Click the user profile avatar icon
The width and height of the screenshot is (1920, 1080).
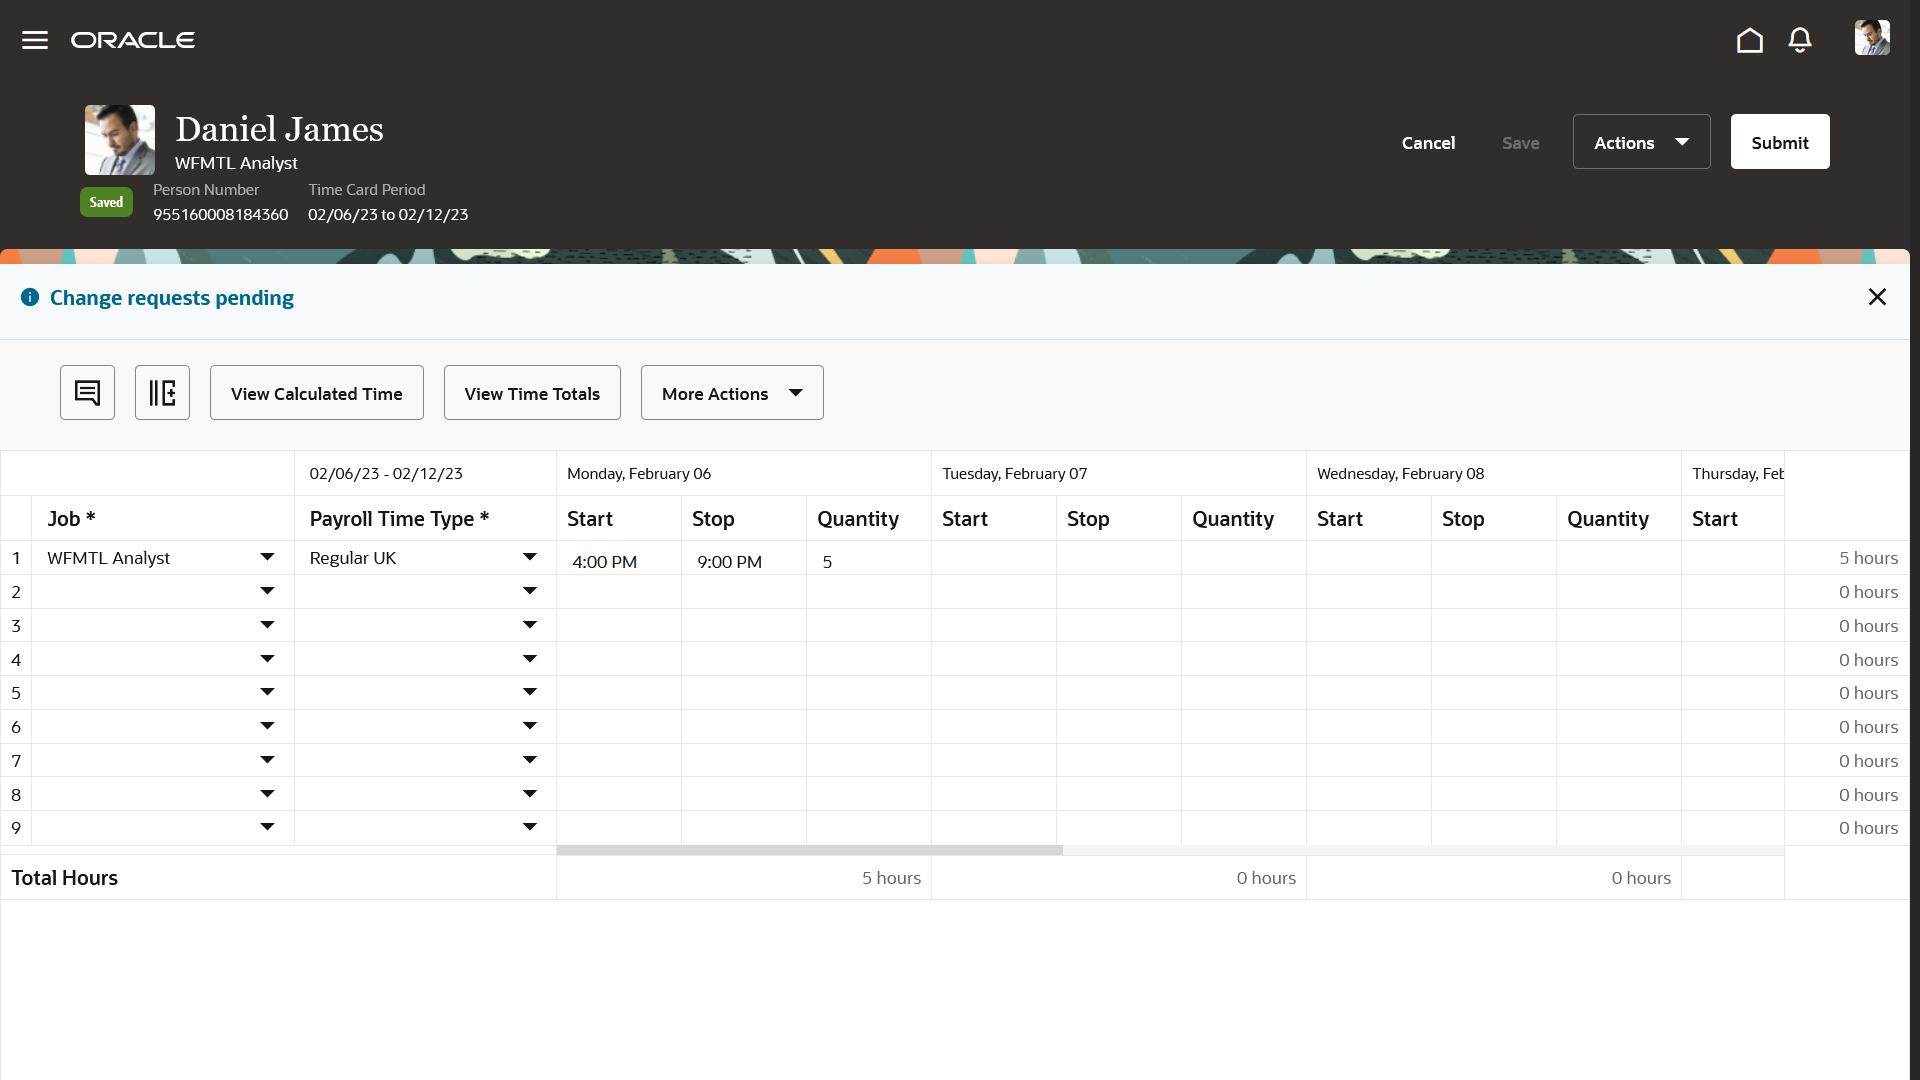coord(1871,38)
